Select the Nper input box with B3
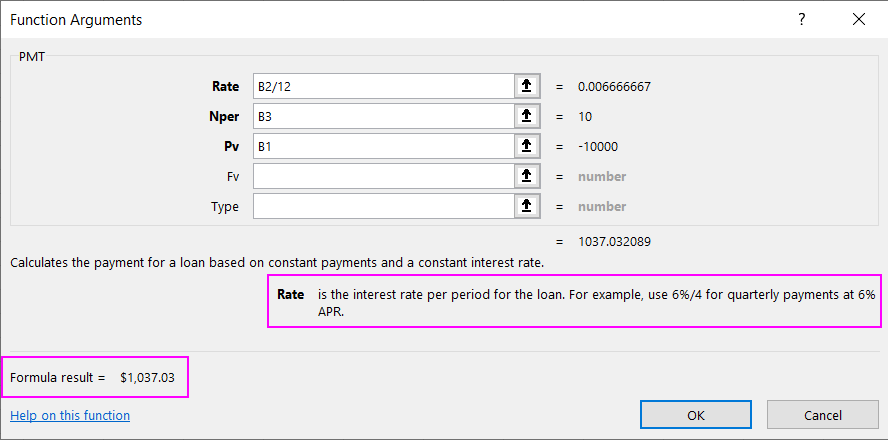 pyautogui.click(x=382, y=116)
